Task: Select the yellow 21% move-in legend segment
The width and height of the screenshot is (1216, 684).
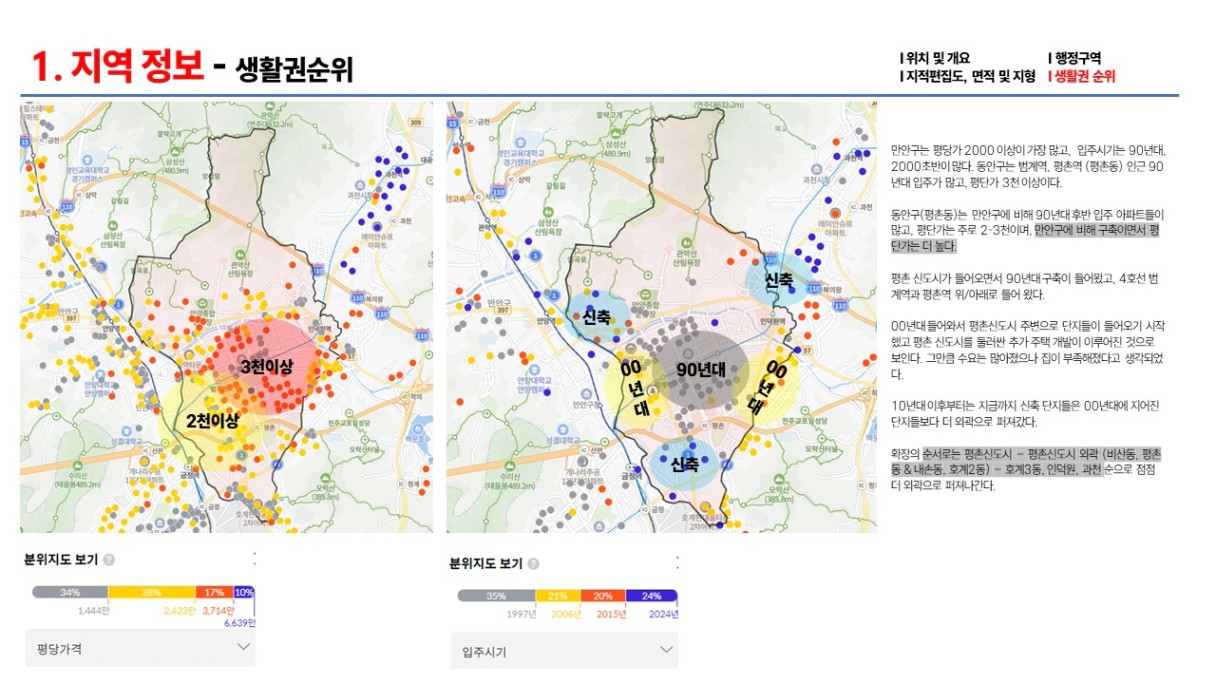Action: pos(559,596)
